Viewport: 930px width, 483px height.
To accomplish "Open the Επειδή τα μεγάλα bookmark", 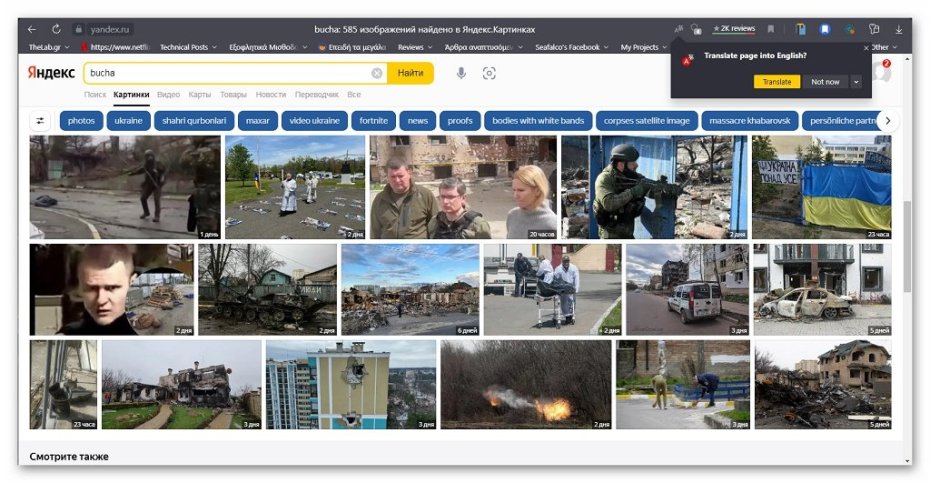I will coord(352,47).
